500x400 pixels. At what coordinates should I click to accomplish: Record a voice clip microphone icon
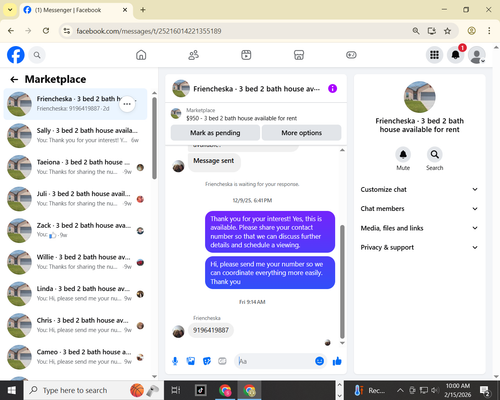click(x=175, y=361)
